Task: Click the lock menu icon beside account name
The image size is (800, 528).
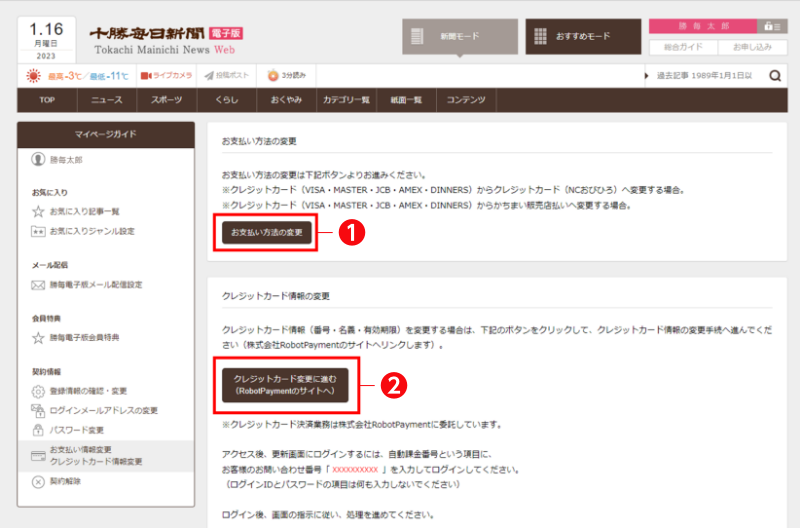Action: [x=772, y=26]
